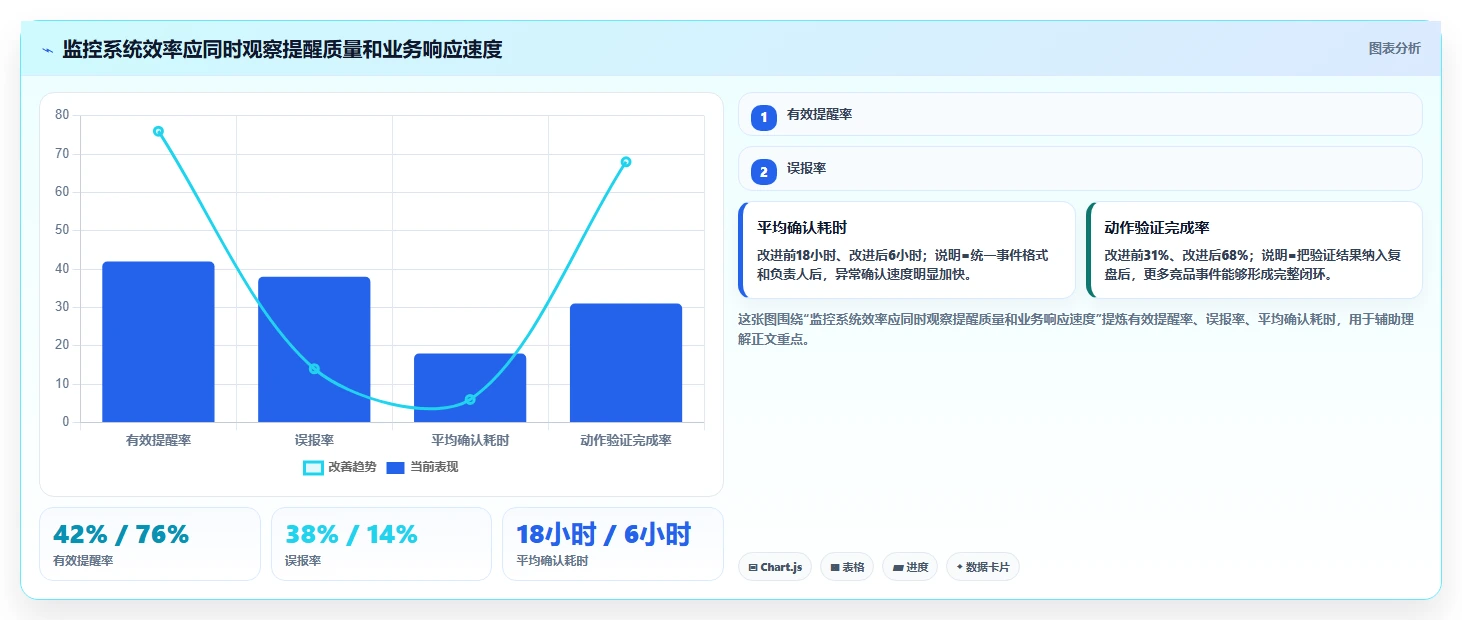Click the trend line point at 68
This screenshot has height=620, width=1462.
(626, 162)
